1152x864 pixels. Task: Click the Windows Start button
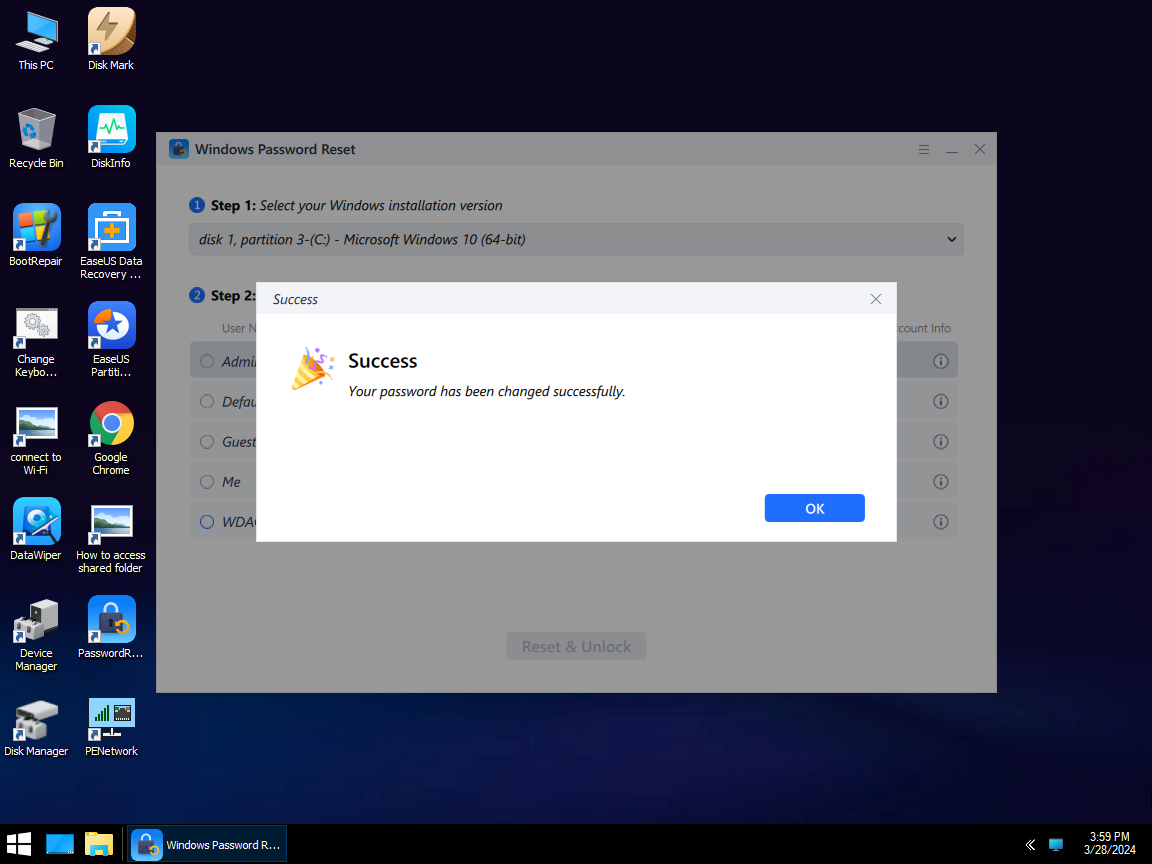(19, 844)
